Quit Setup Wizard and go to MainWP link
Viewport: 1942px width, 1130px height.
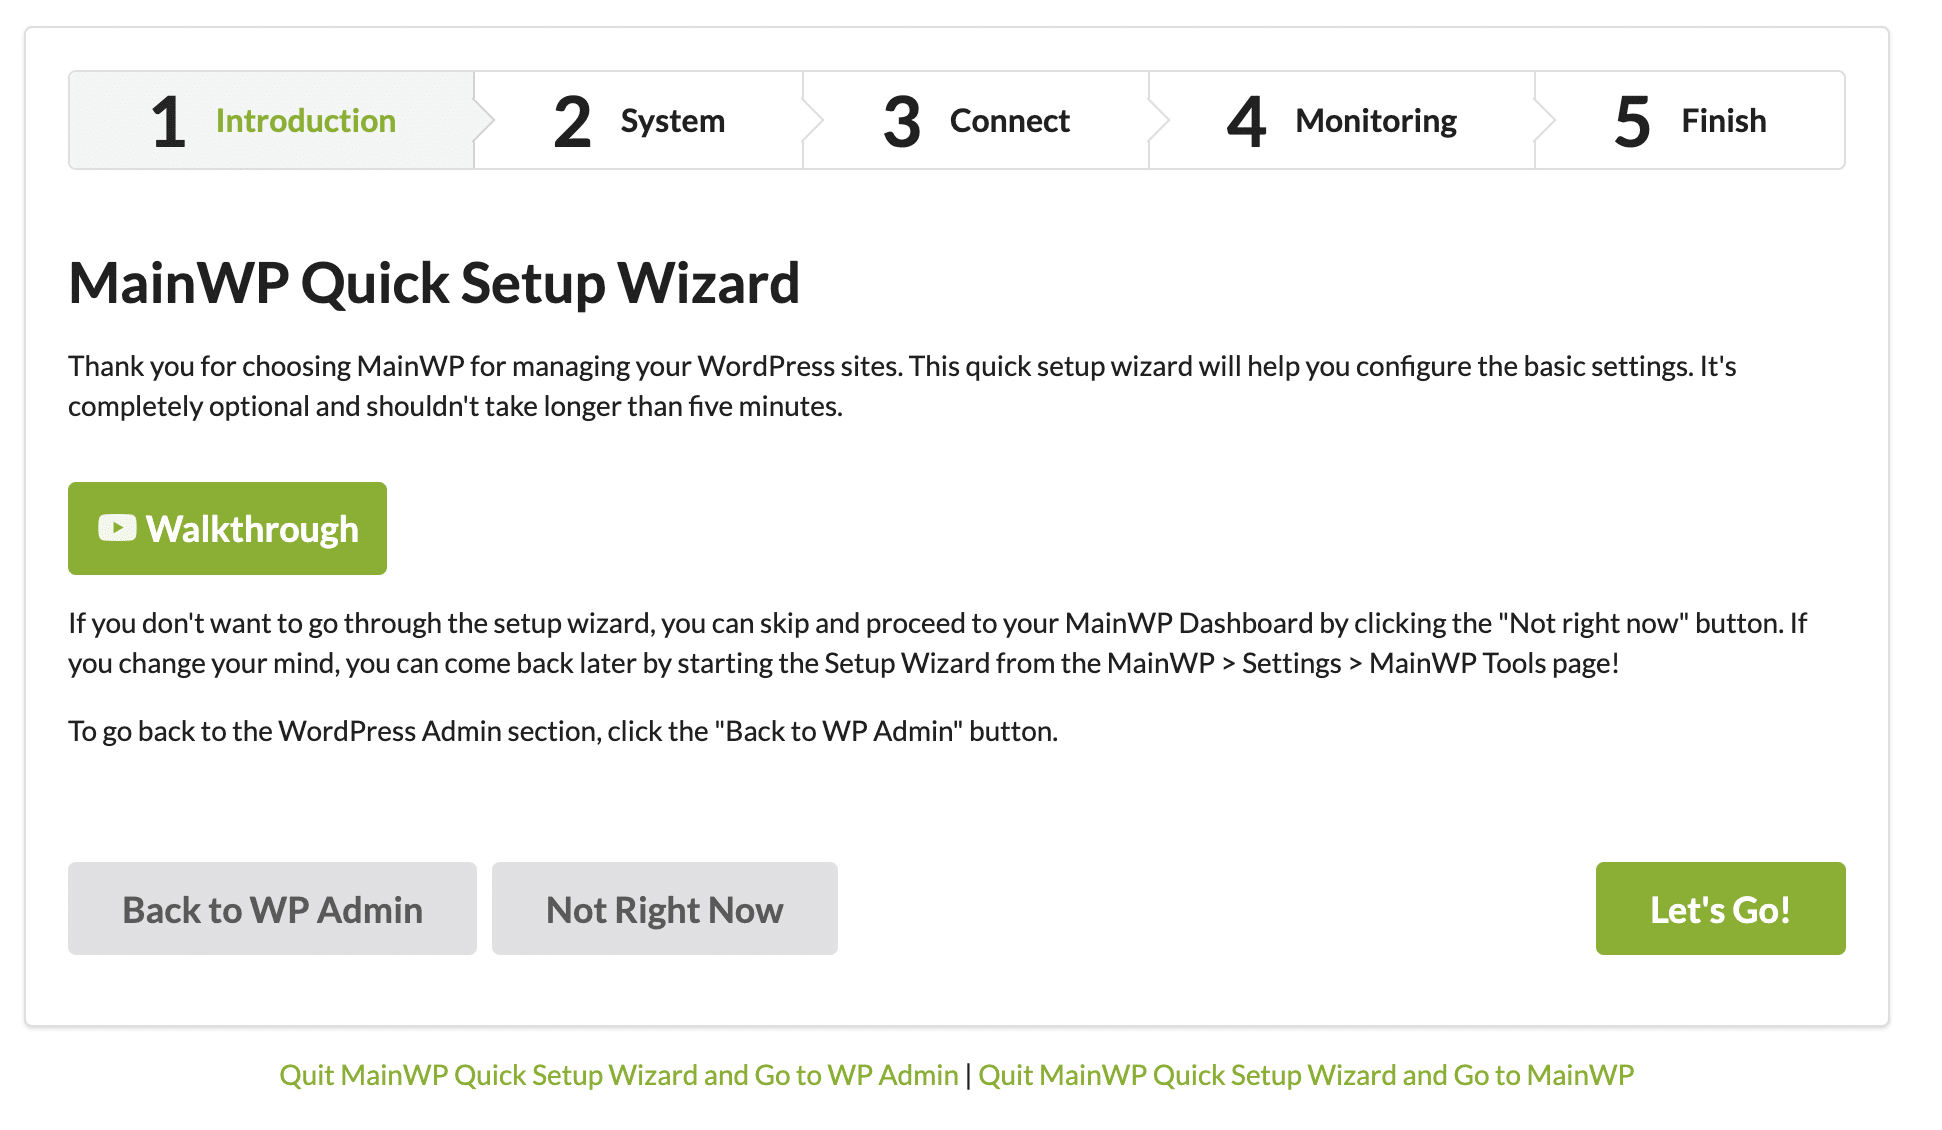tap(1306, 1075)
